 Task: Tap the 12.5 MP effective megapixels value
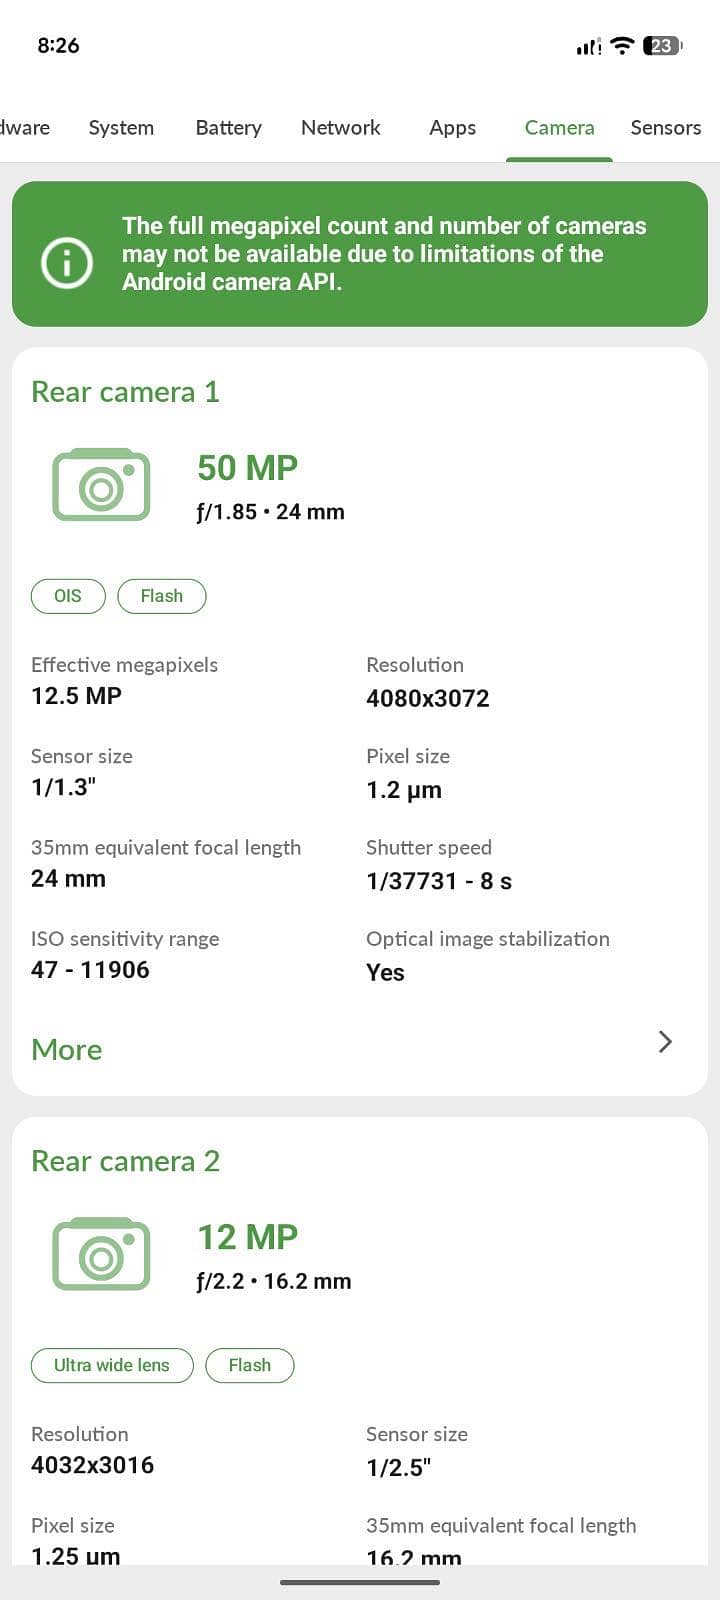(76, 695)
